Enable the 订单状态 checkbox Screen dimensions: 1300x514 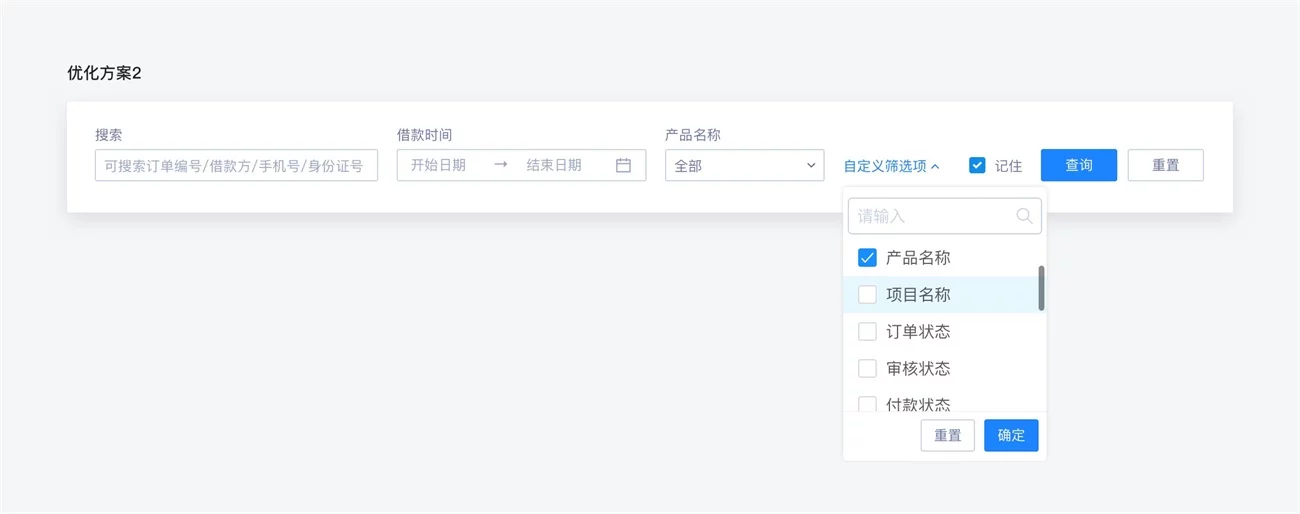tap(867, 332)
